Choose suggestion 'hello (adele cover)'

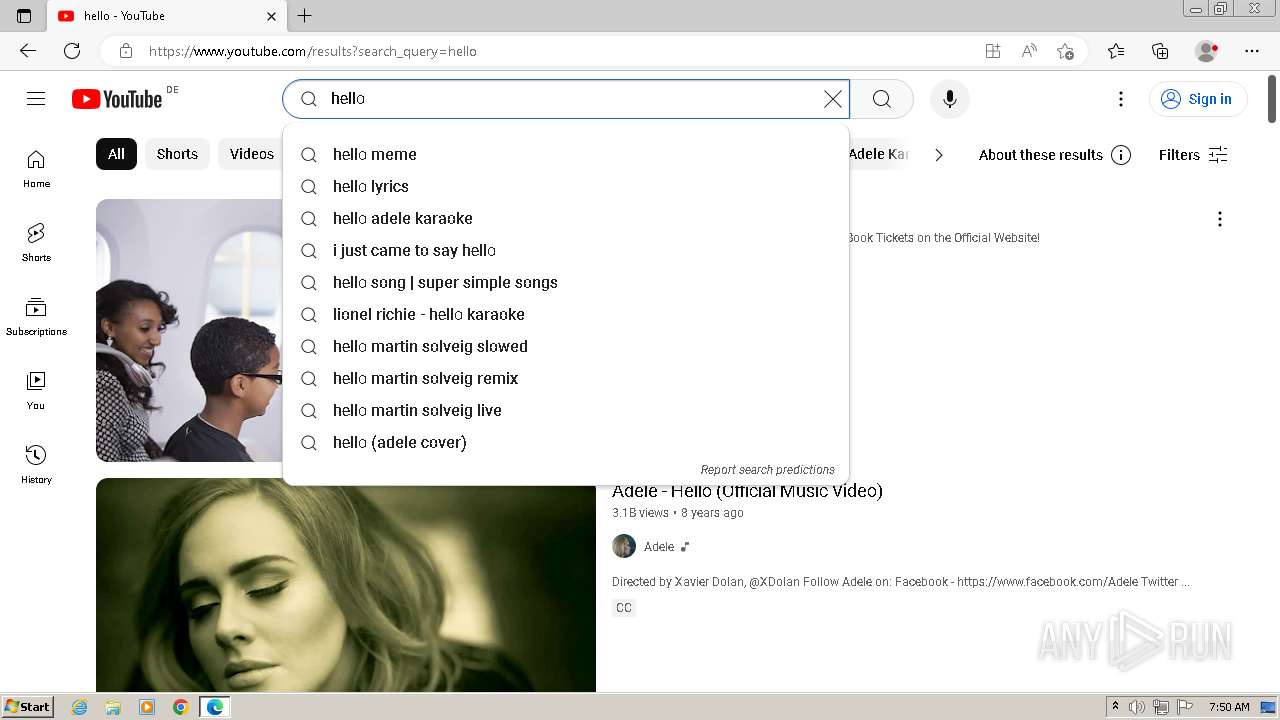pos(566,442)
